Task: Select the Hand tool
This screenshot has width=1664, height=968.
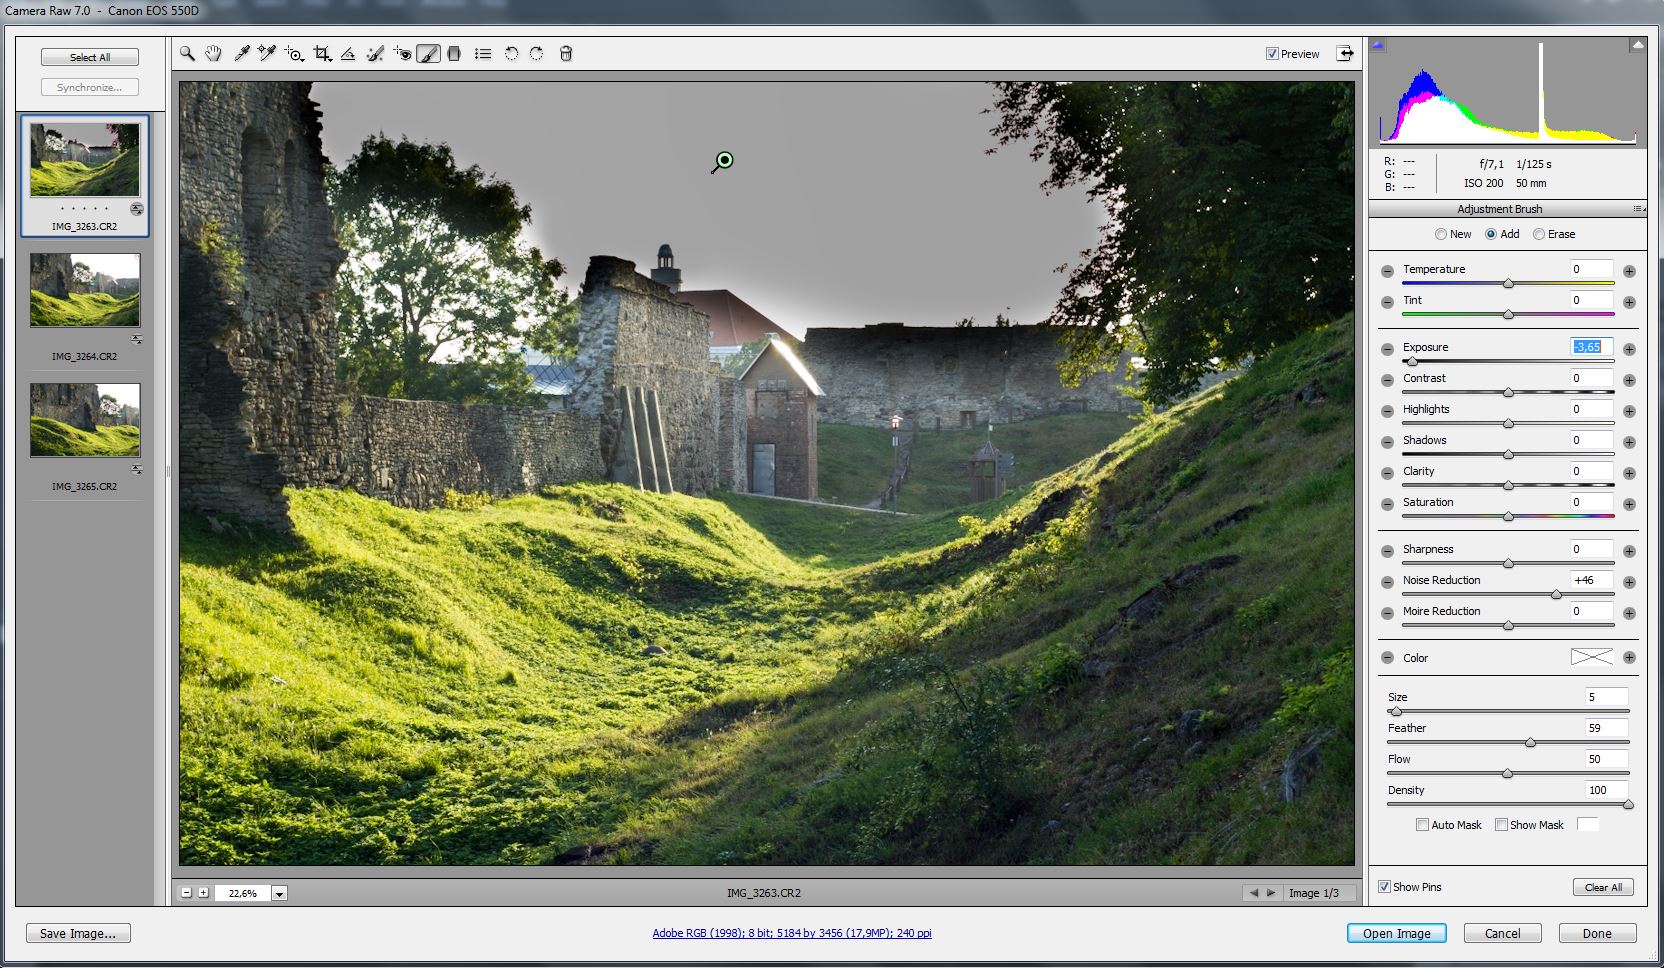Action: [213, 54]
